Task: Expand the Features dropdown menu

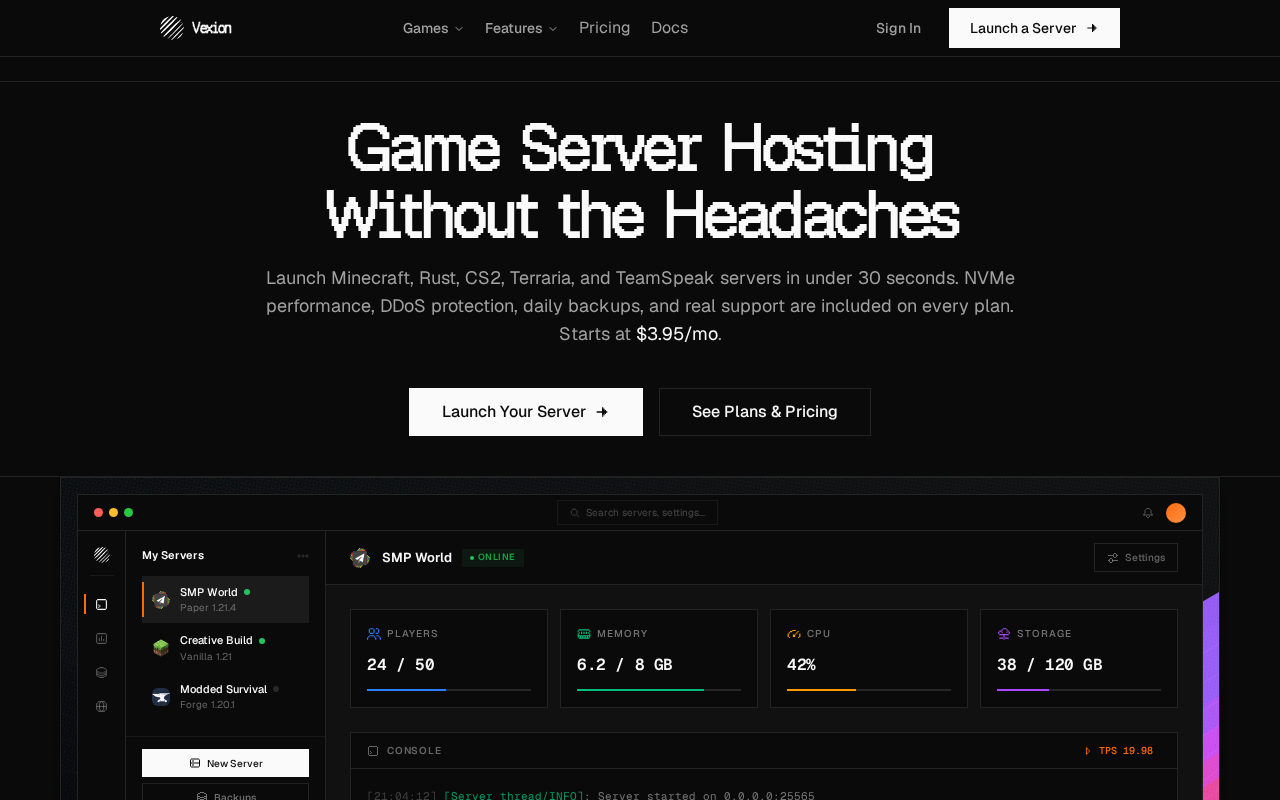Action: [521, 28]
